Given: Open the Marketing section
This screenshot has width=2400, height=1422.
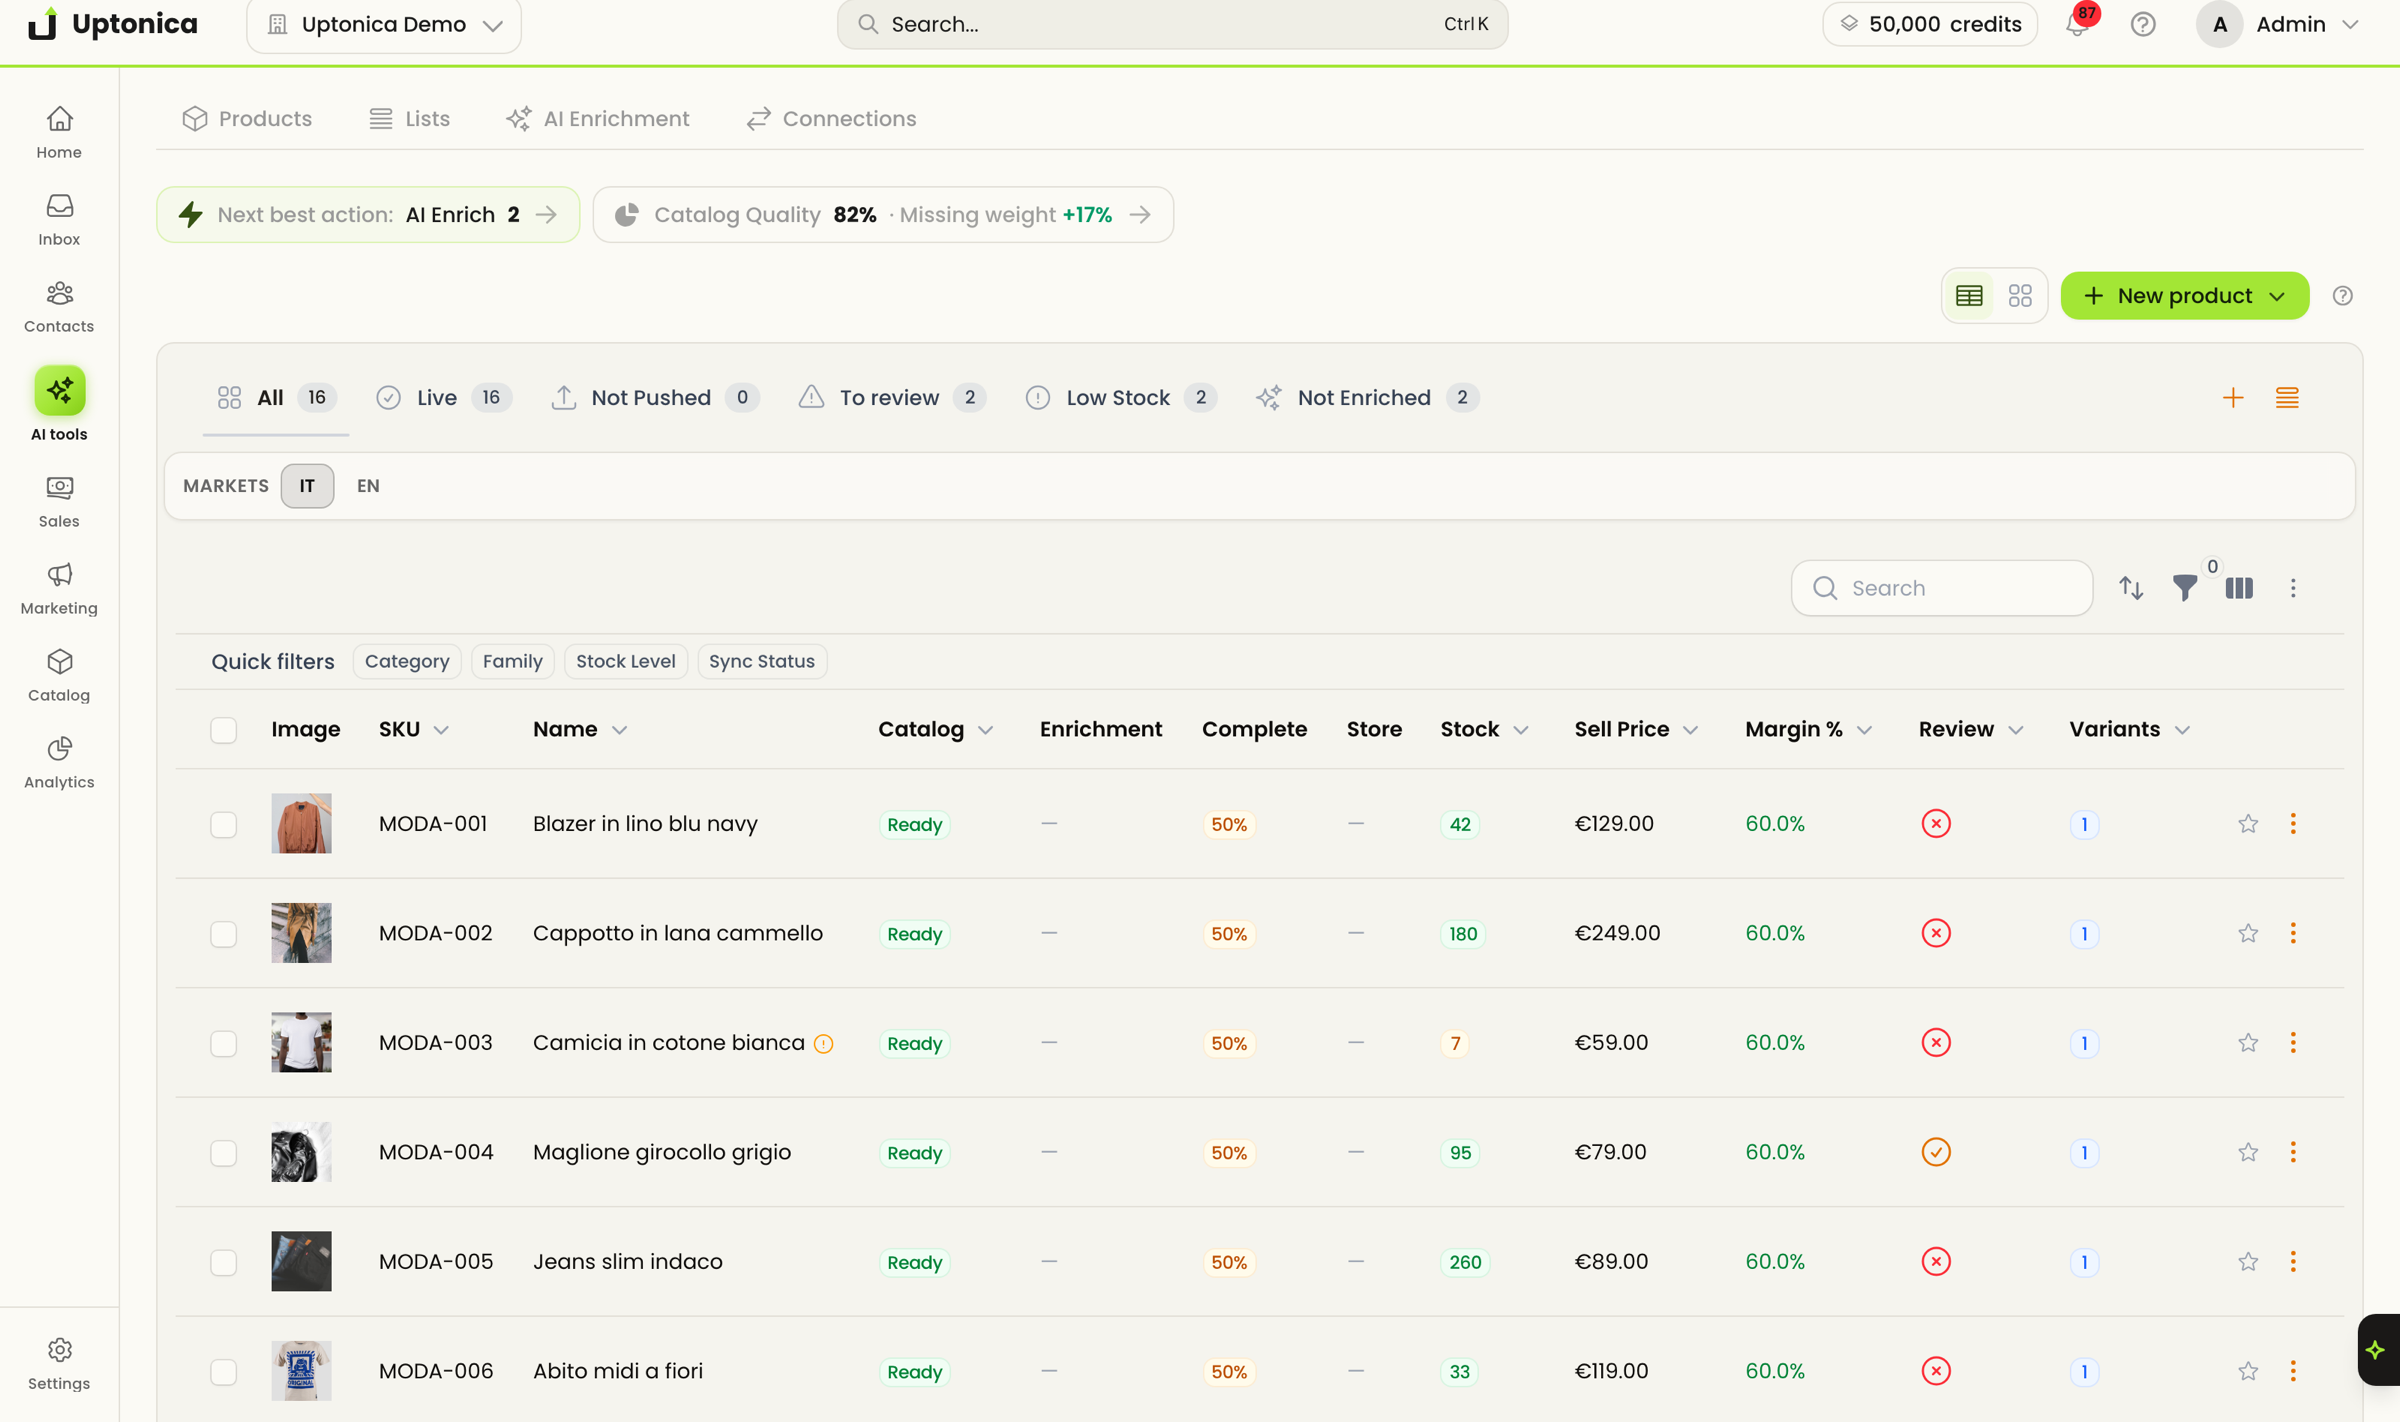Looking at the screenshot, I should (x=59, y=589).
